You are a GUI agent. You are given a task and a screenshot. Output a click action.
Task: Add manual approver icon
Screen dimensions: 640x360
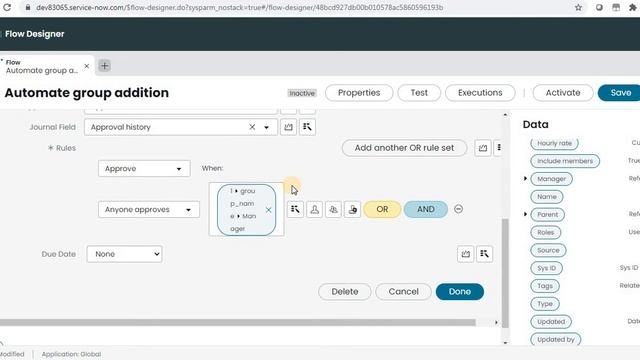(353, 209)
